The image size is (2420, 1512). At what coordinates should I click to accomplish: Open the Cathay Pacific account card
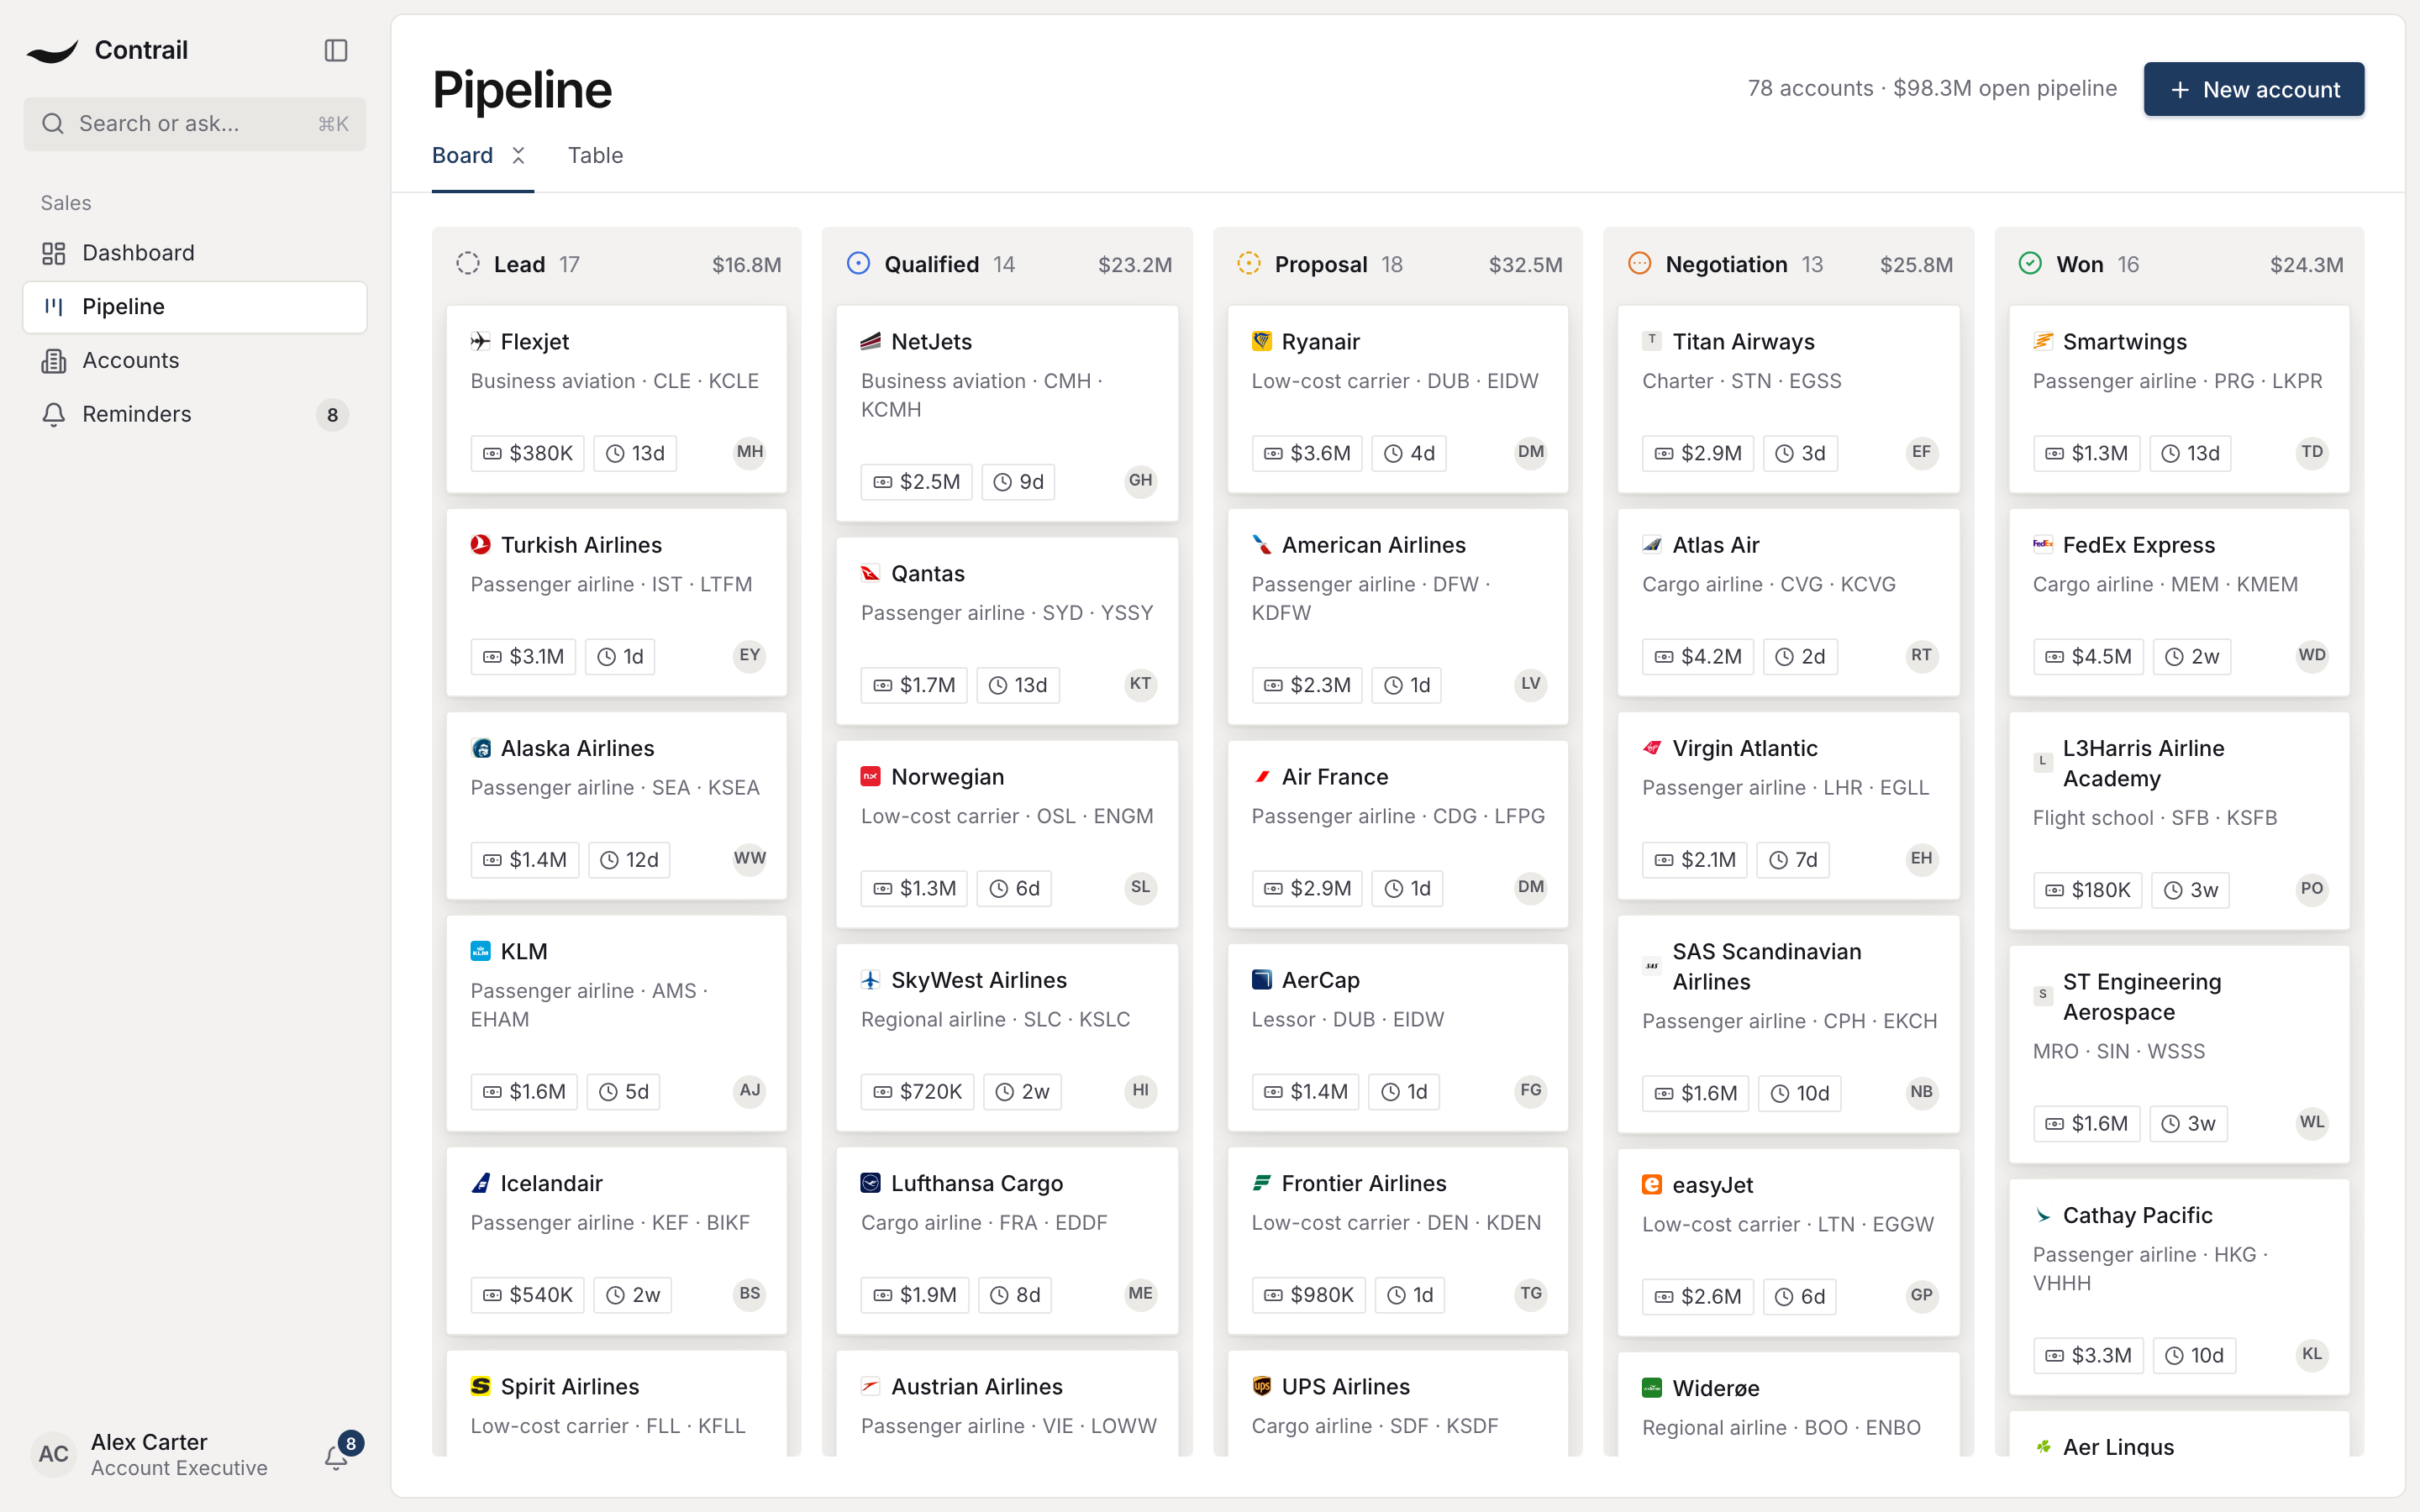[2179, 1286]
